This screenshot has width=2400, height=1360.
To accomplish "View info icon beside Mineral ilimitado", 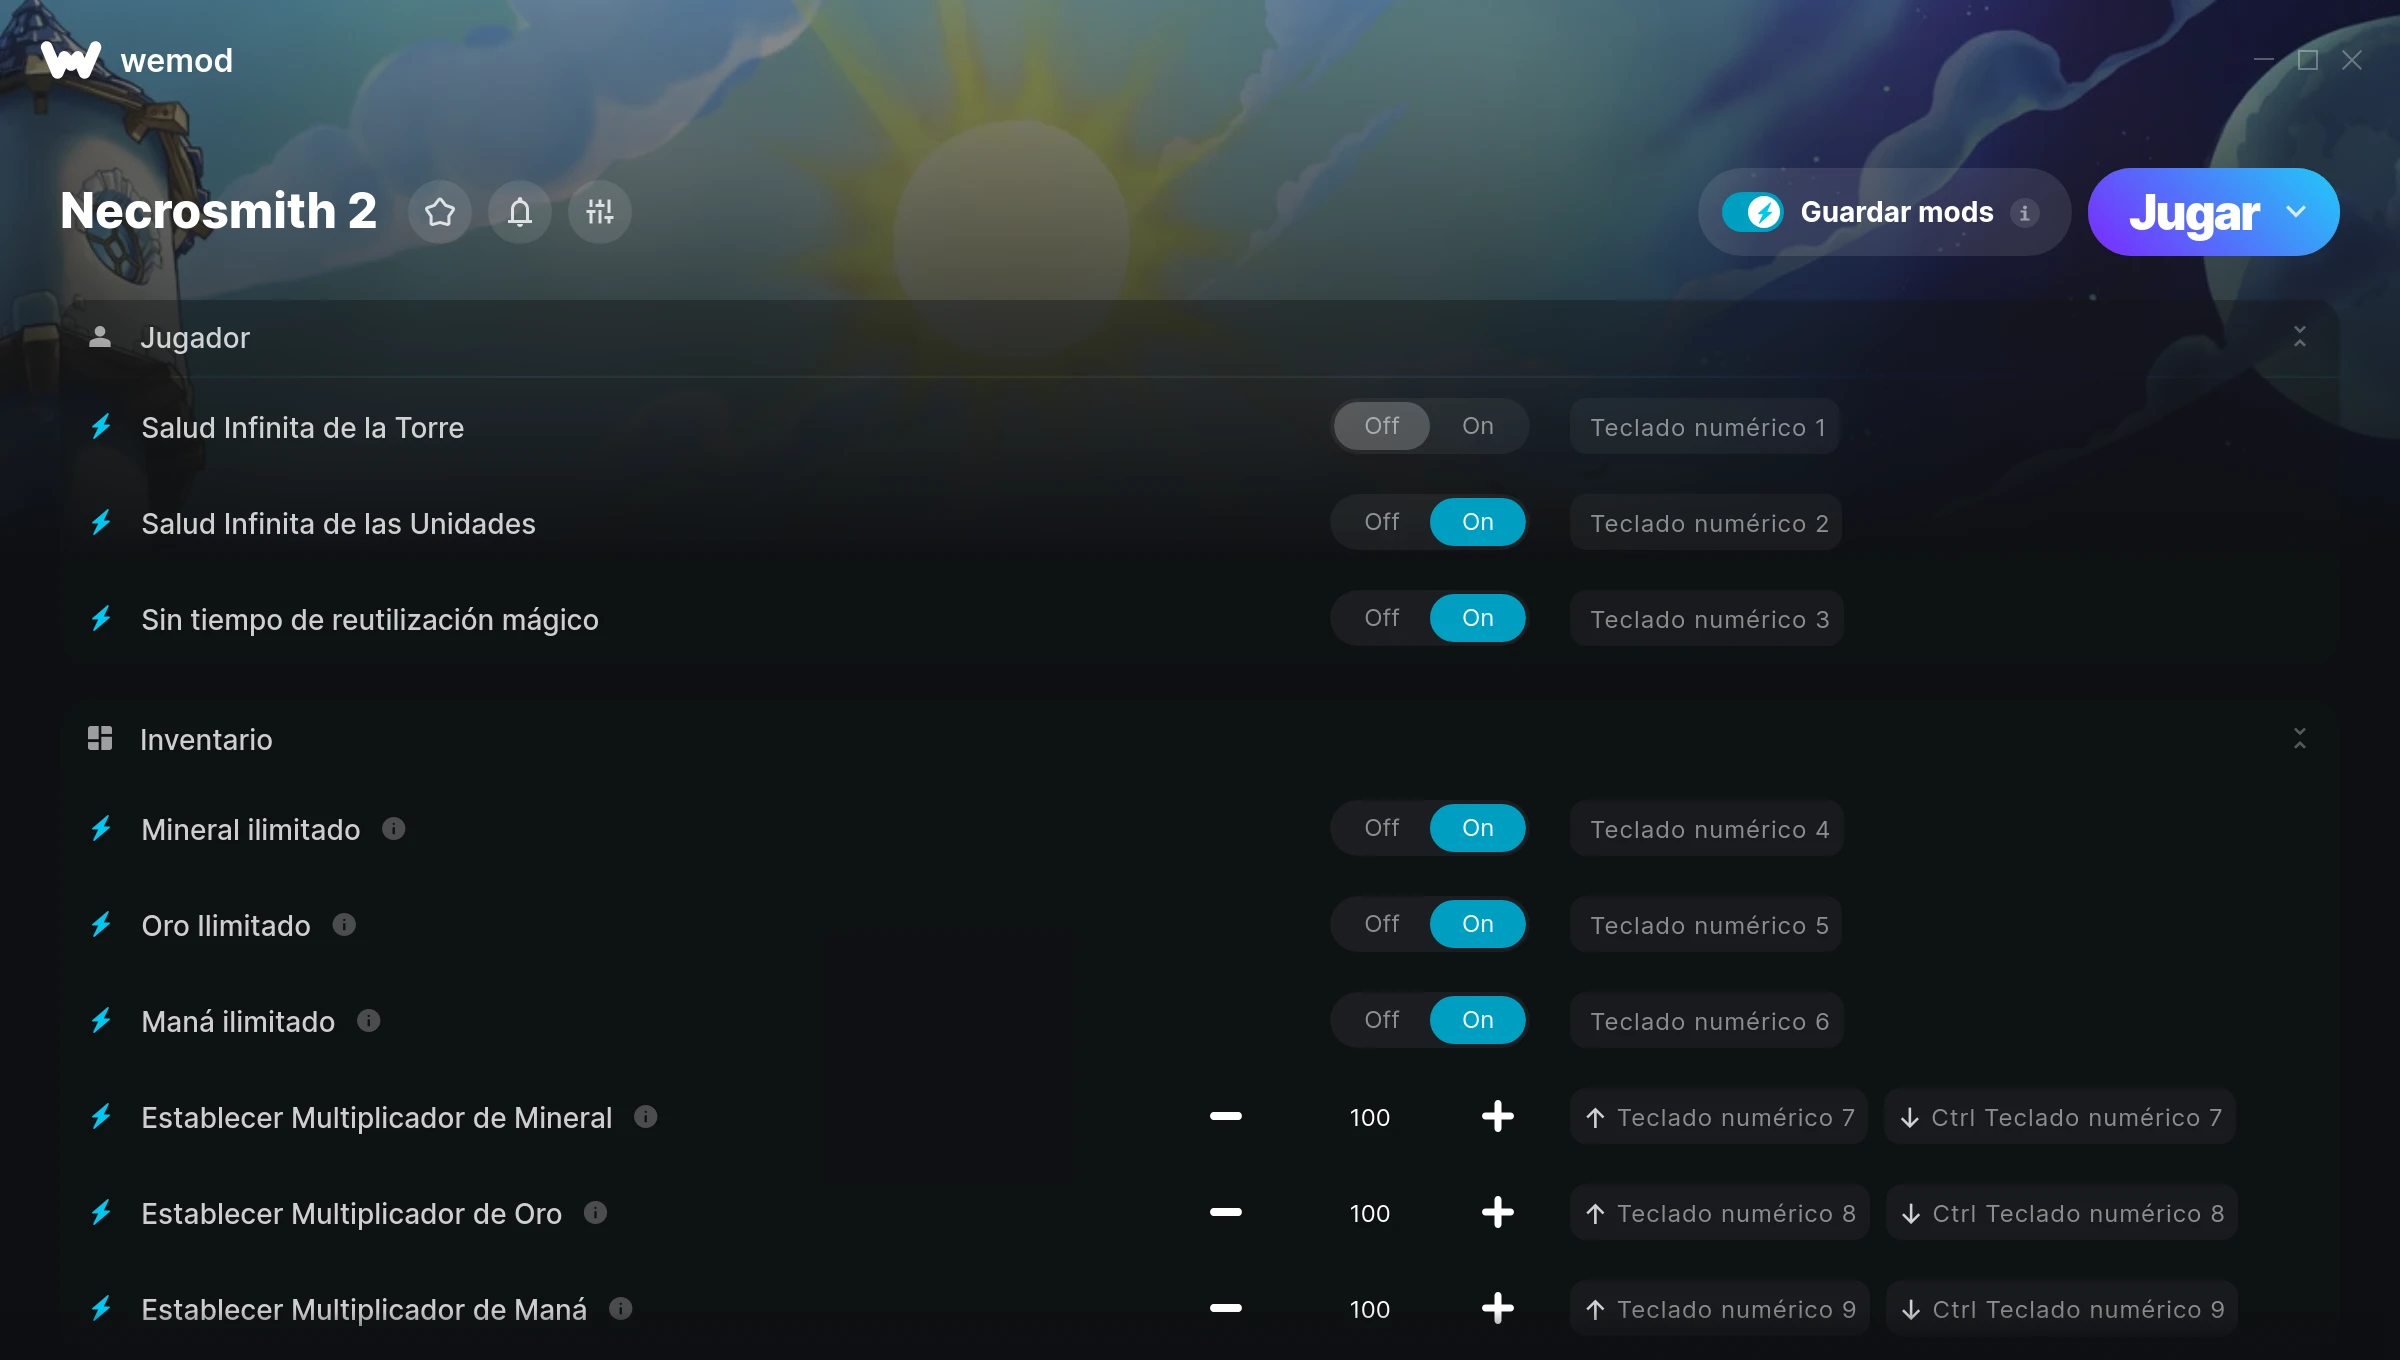I will pyautogui.click(x=394, y=829).
